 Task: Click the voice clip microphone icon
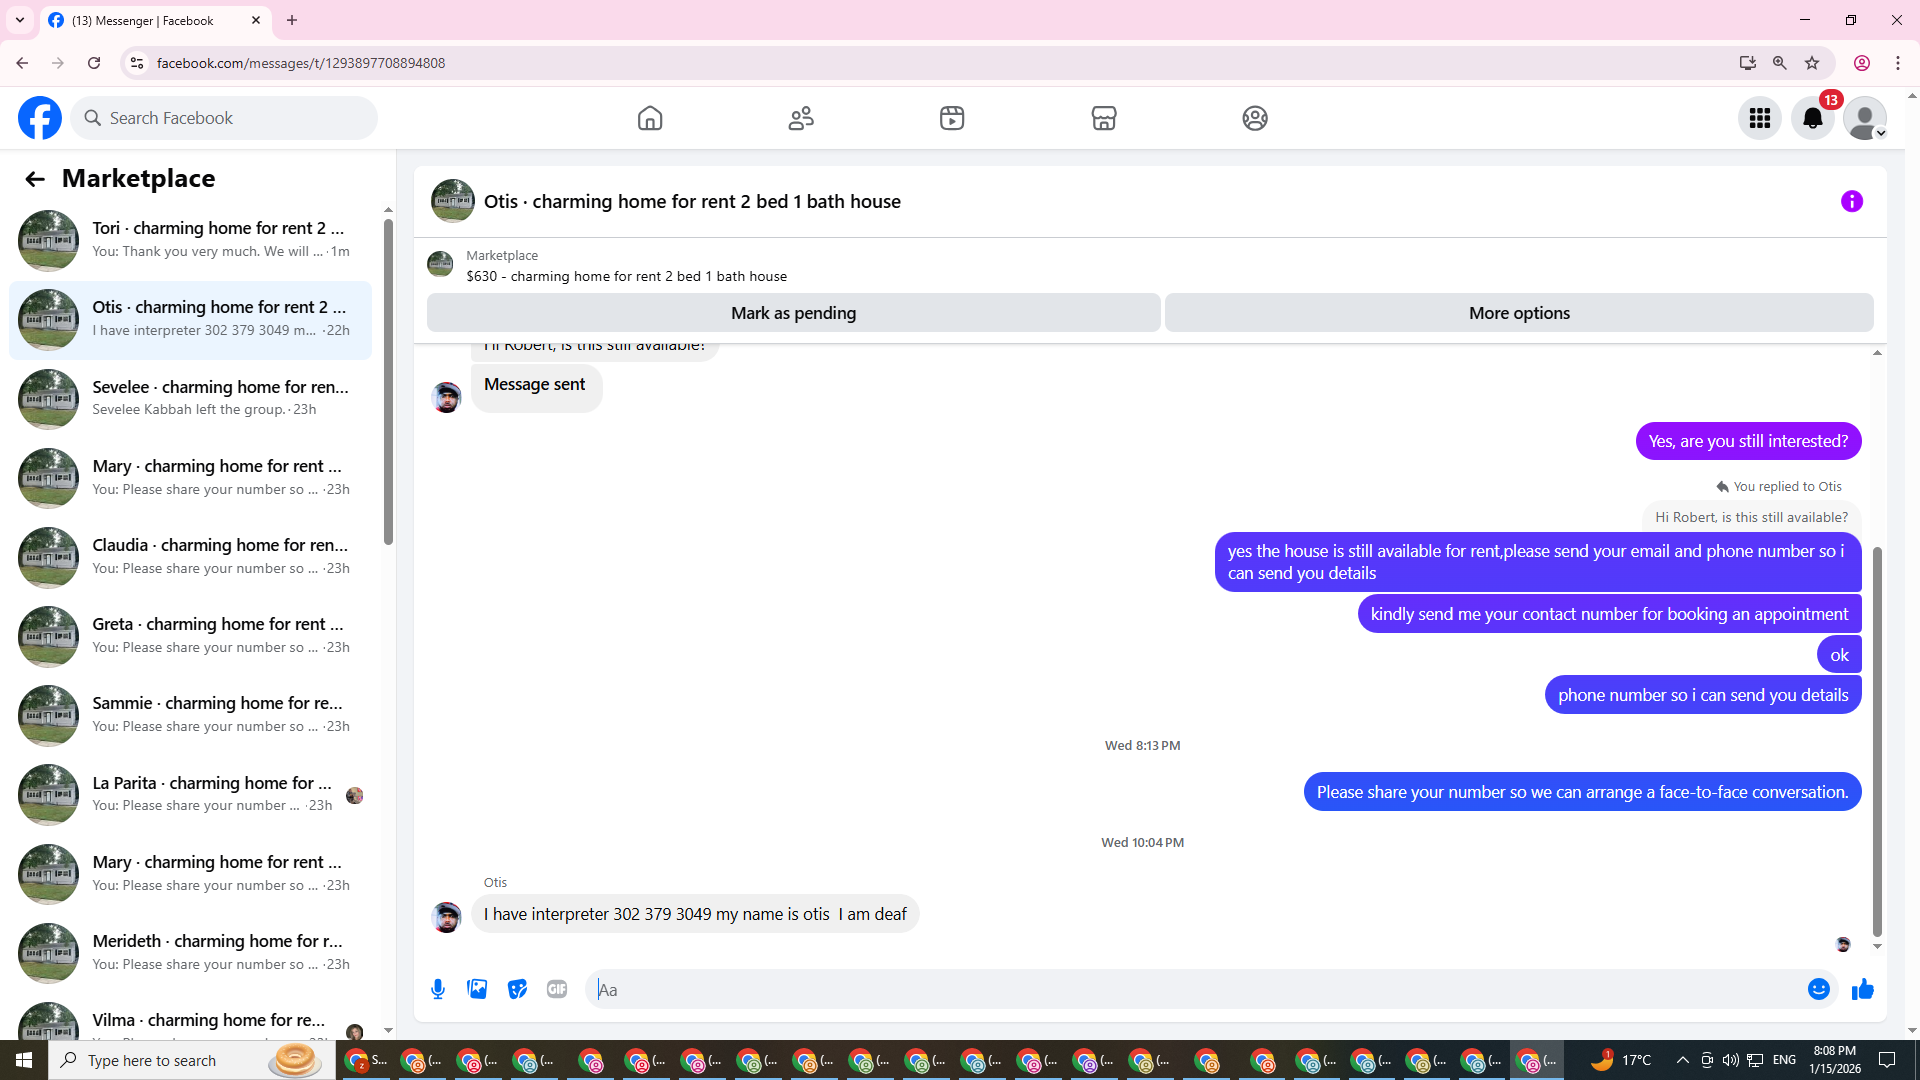pos(438,989)
